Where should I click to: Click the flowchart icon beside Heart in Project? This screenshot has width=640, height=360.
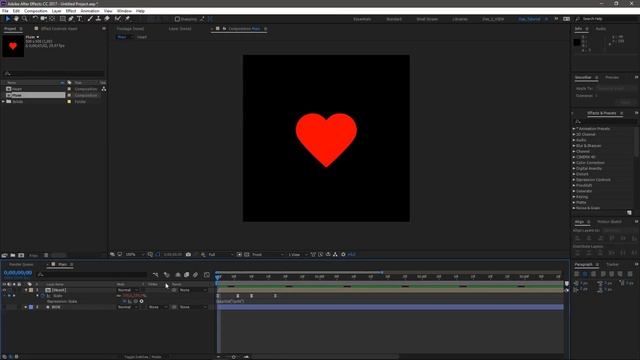(104, 89)
